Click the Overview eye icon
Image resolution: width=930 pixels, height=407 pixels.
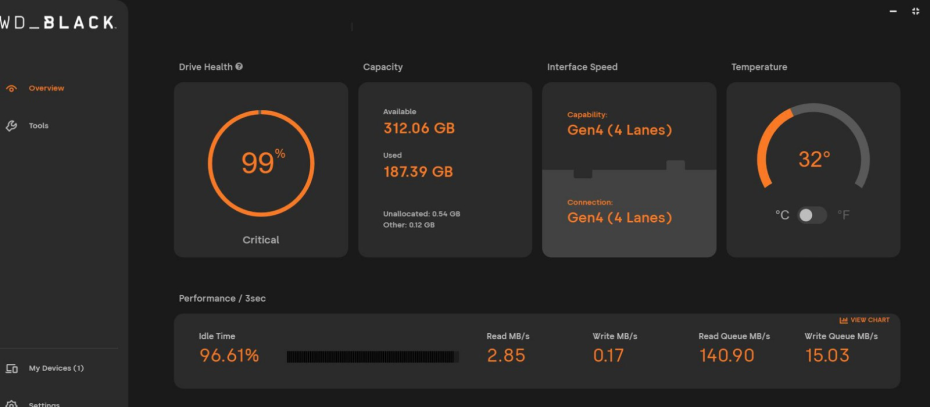coord(11,88)
